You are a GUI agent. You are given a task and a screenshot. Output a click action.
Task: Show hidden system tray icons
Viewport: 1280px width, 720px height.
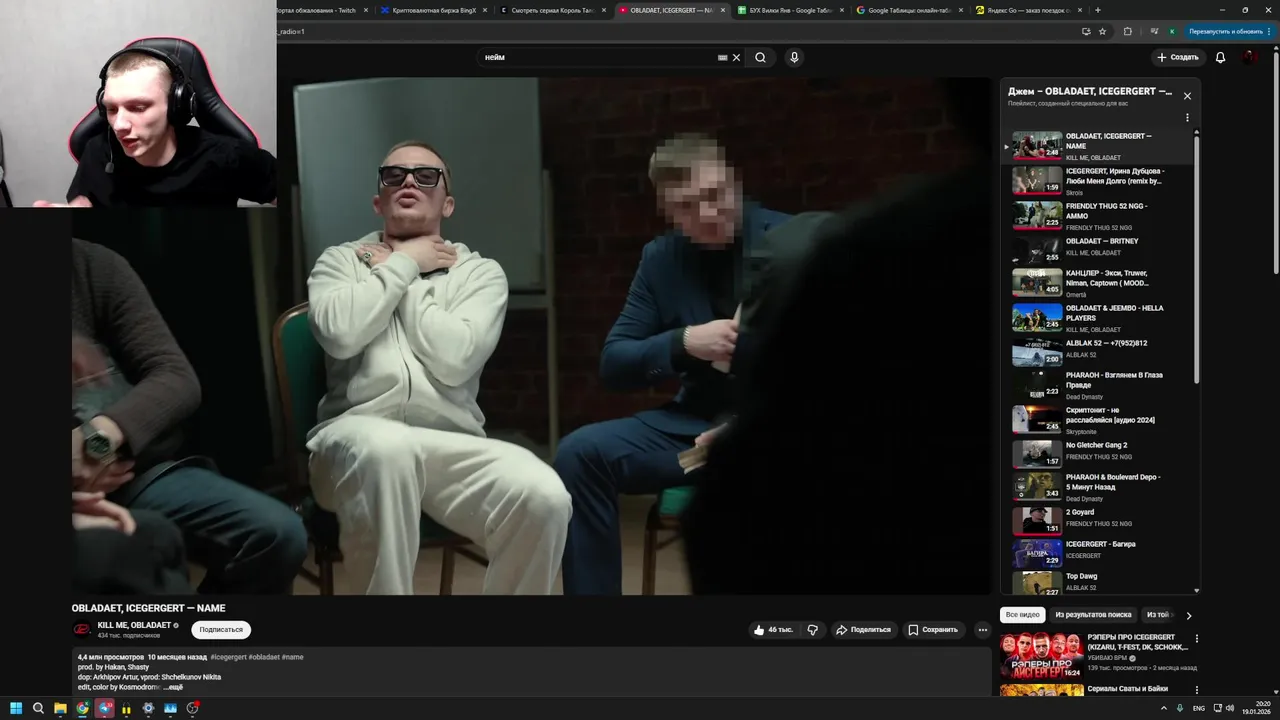click(1166, 708)
